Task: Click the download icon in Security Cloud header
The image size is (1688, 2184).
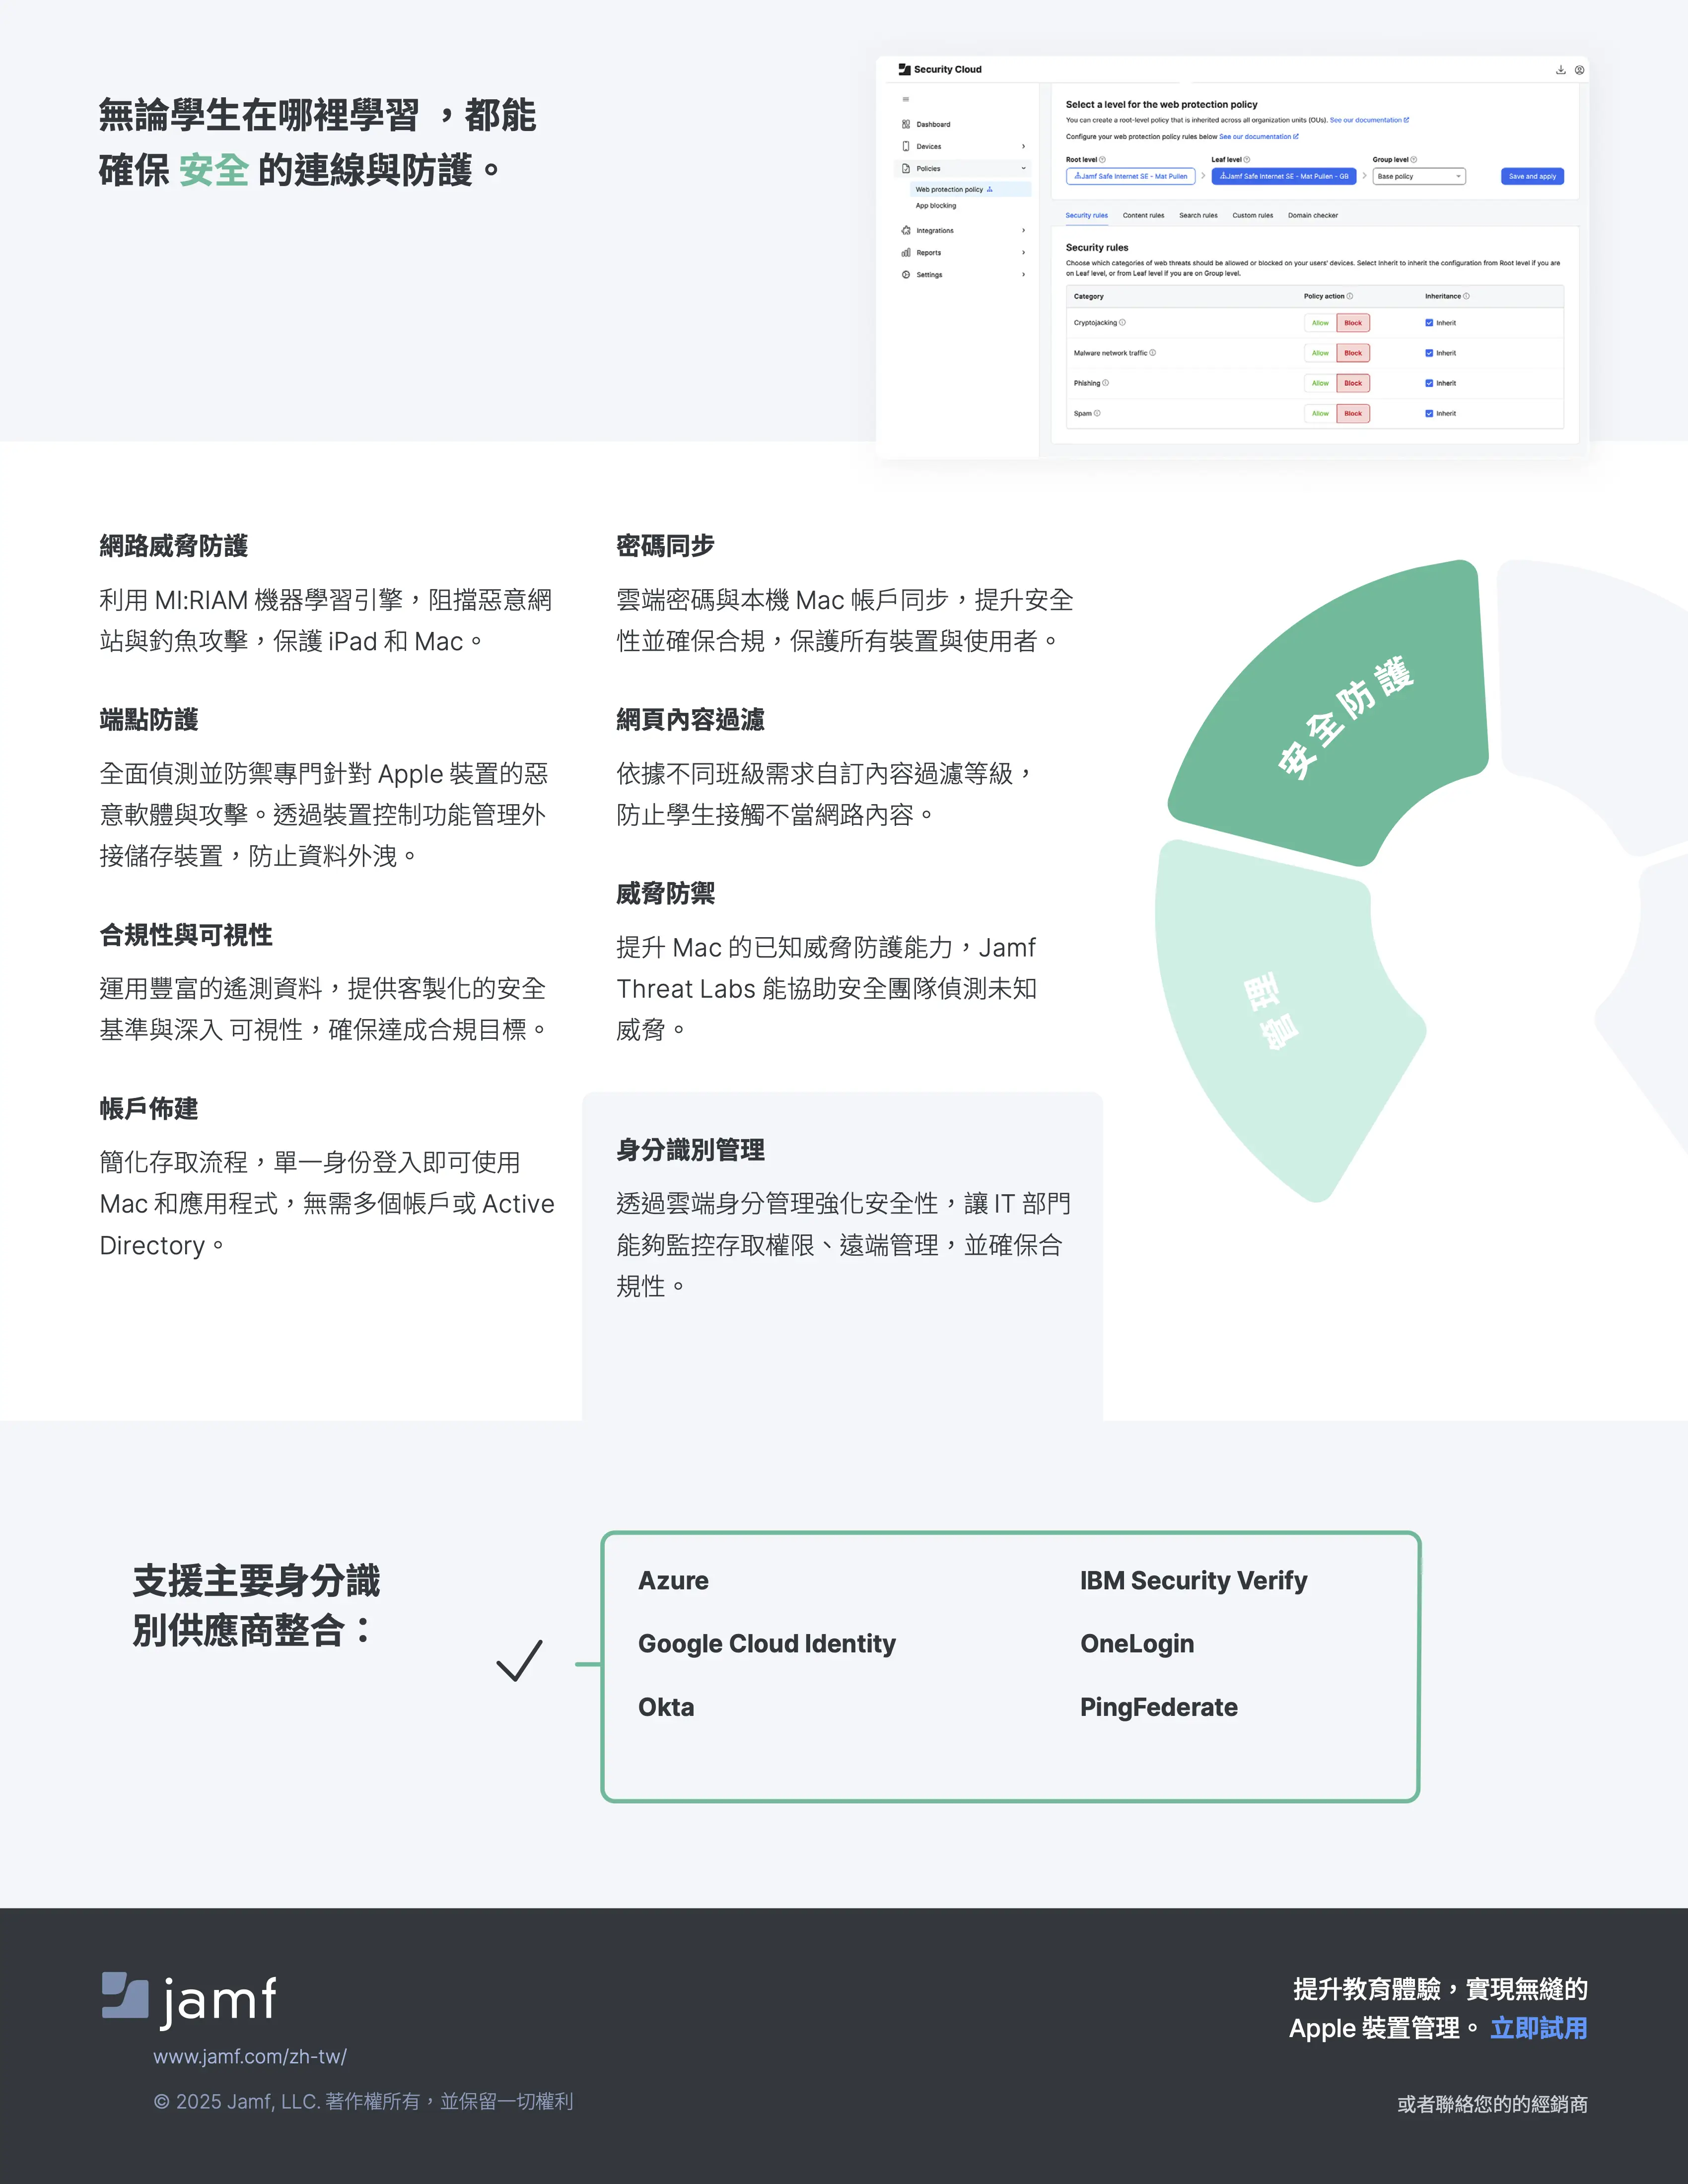Action: point(1560,70)
